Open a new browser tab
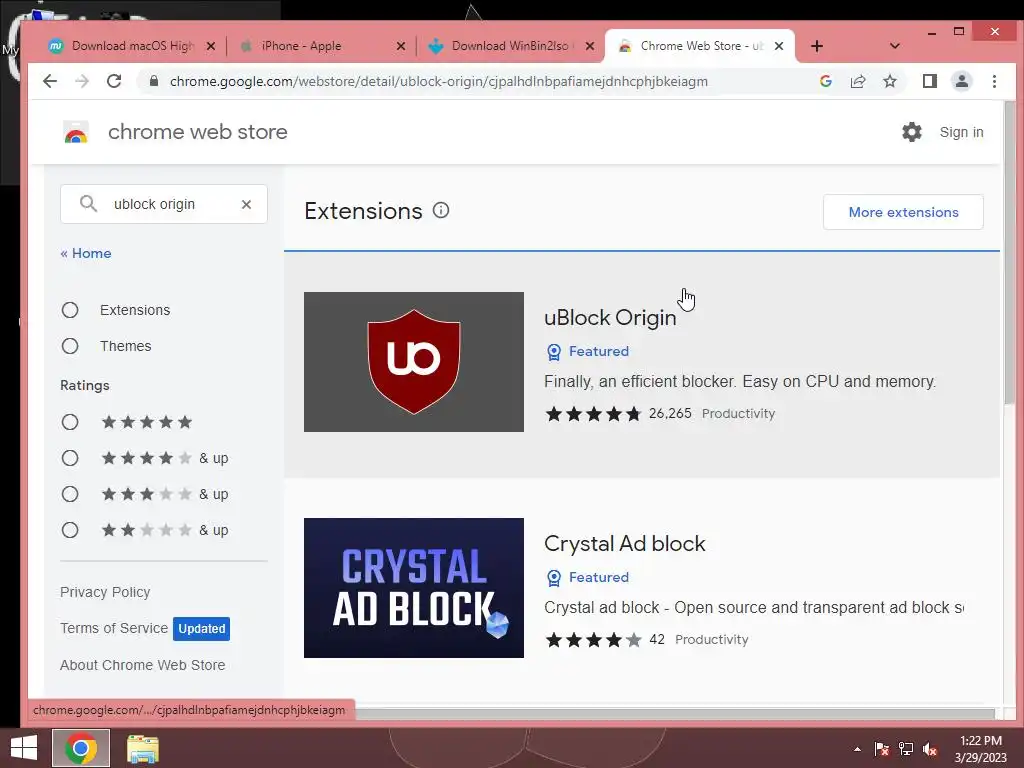Viewport: 1024px width, 768px height. [x=816, y=46]
